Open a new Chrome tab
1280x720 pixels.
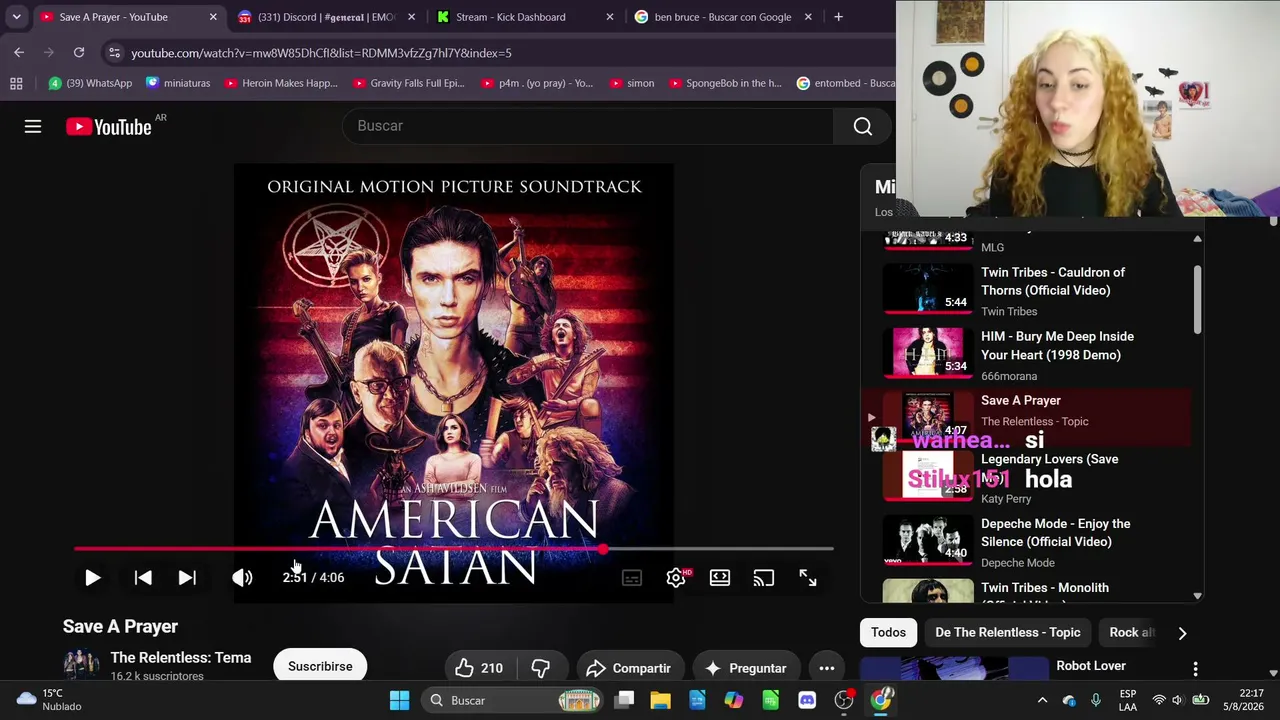[x=838, y=17]
